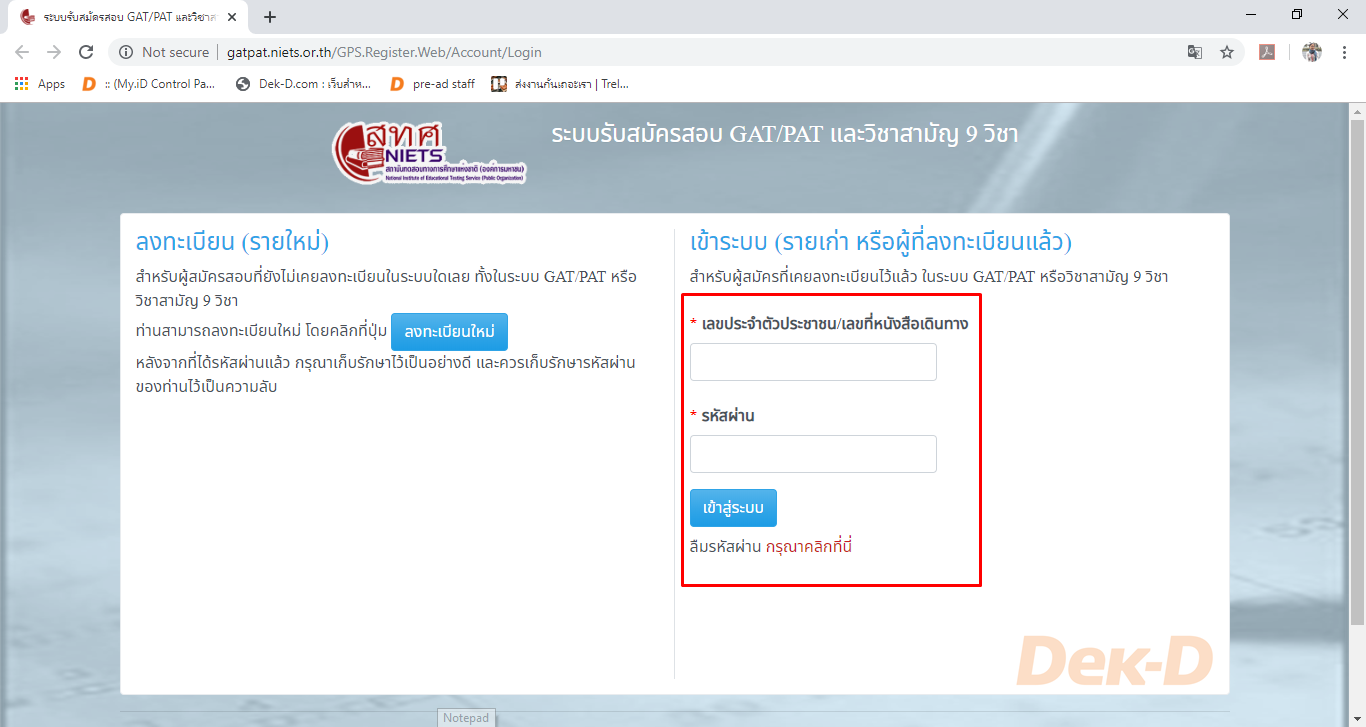Screen dimensions: 1366x727
Task: Open a new browser tab
Action: (270, 16)
